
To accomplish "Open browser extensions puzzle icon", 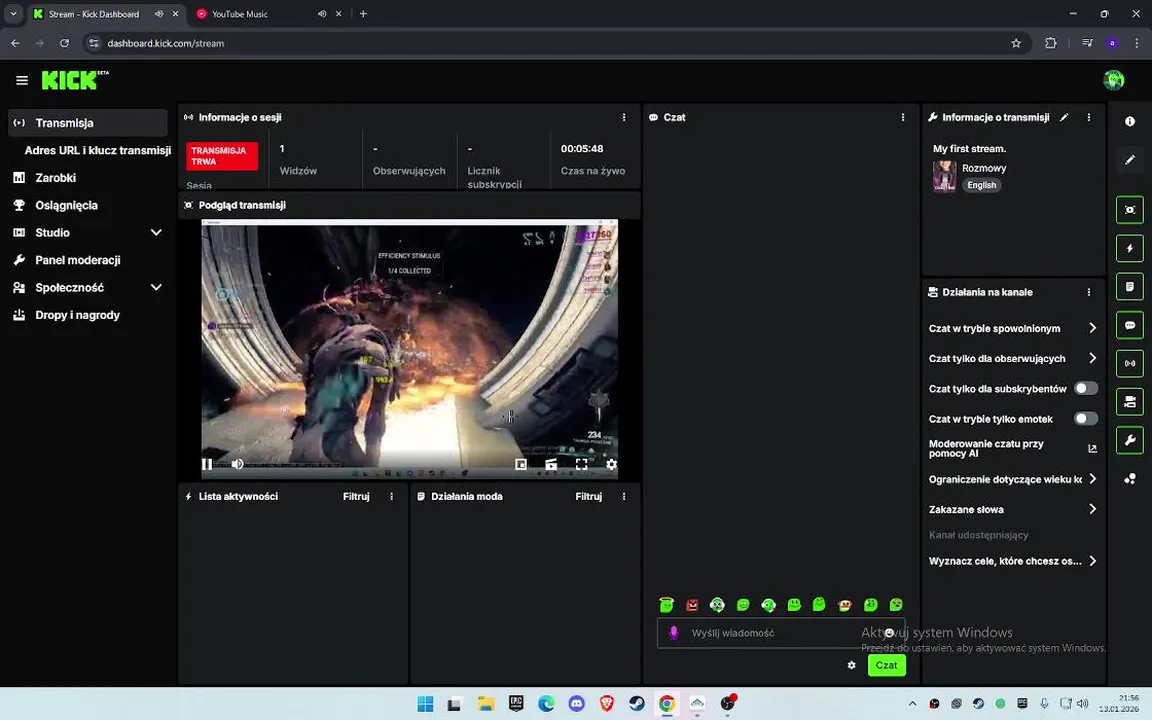I will 1051,43.
